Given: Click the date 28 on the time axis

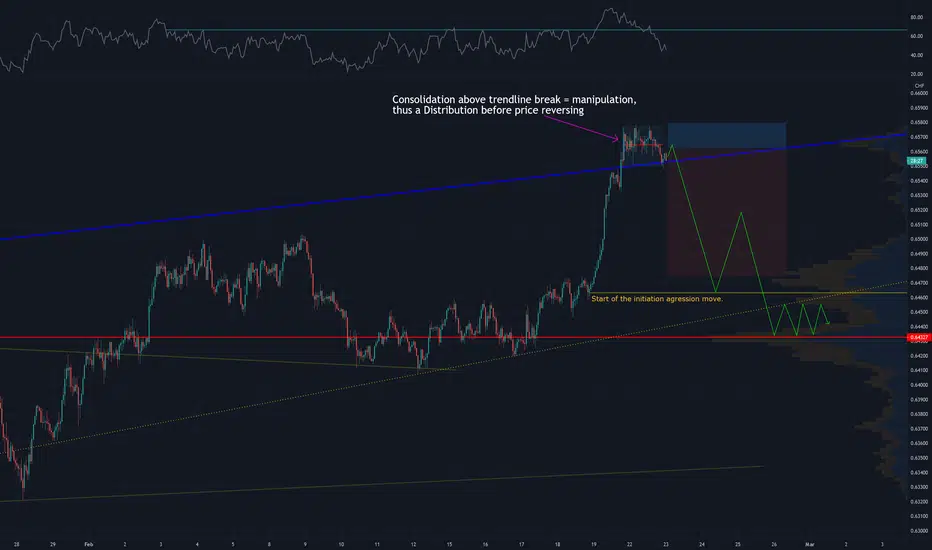Looking at the screenshot, I should pyautogui.click(x=17, y=544).
